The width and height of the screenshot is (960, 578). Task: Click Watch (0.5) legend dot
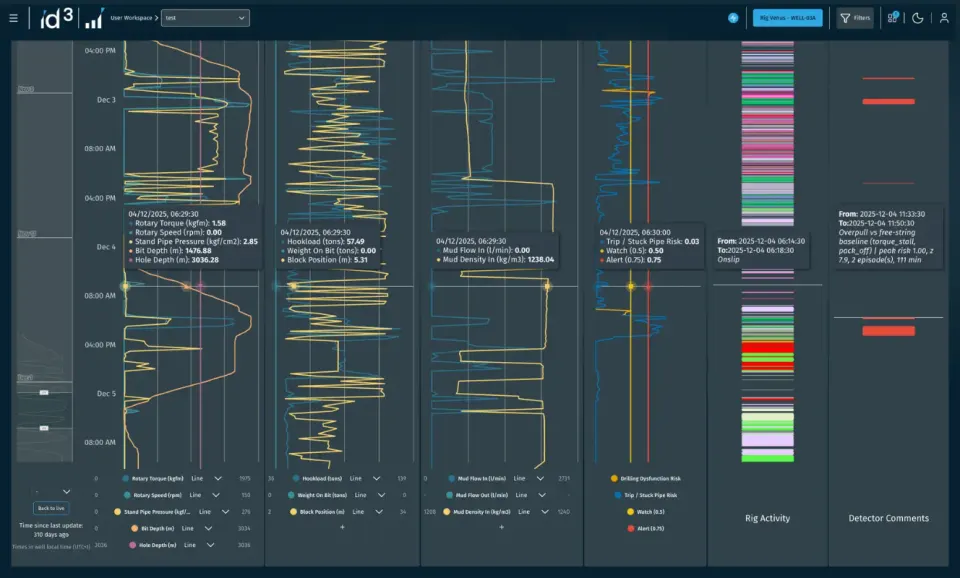pos(631,512)
